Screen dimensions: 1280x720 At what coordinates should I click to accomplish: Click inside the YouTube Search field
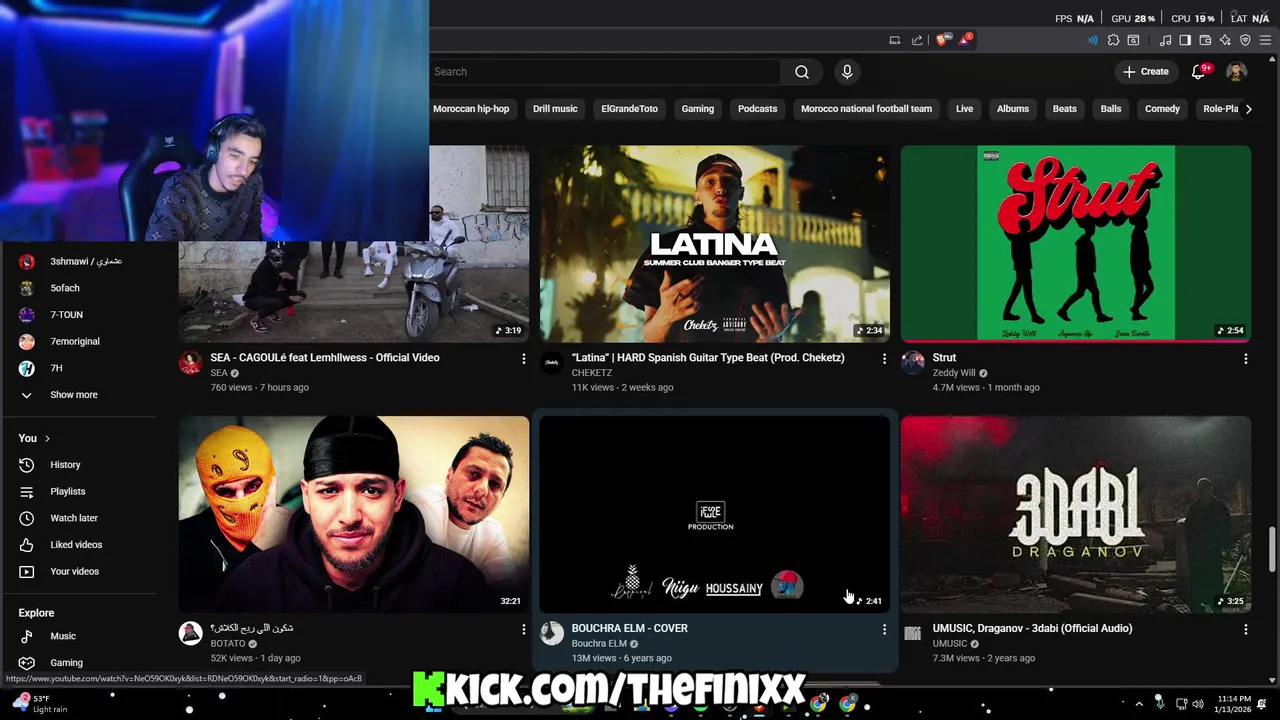603,72
